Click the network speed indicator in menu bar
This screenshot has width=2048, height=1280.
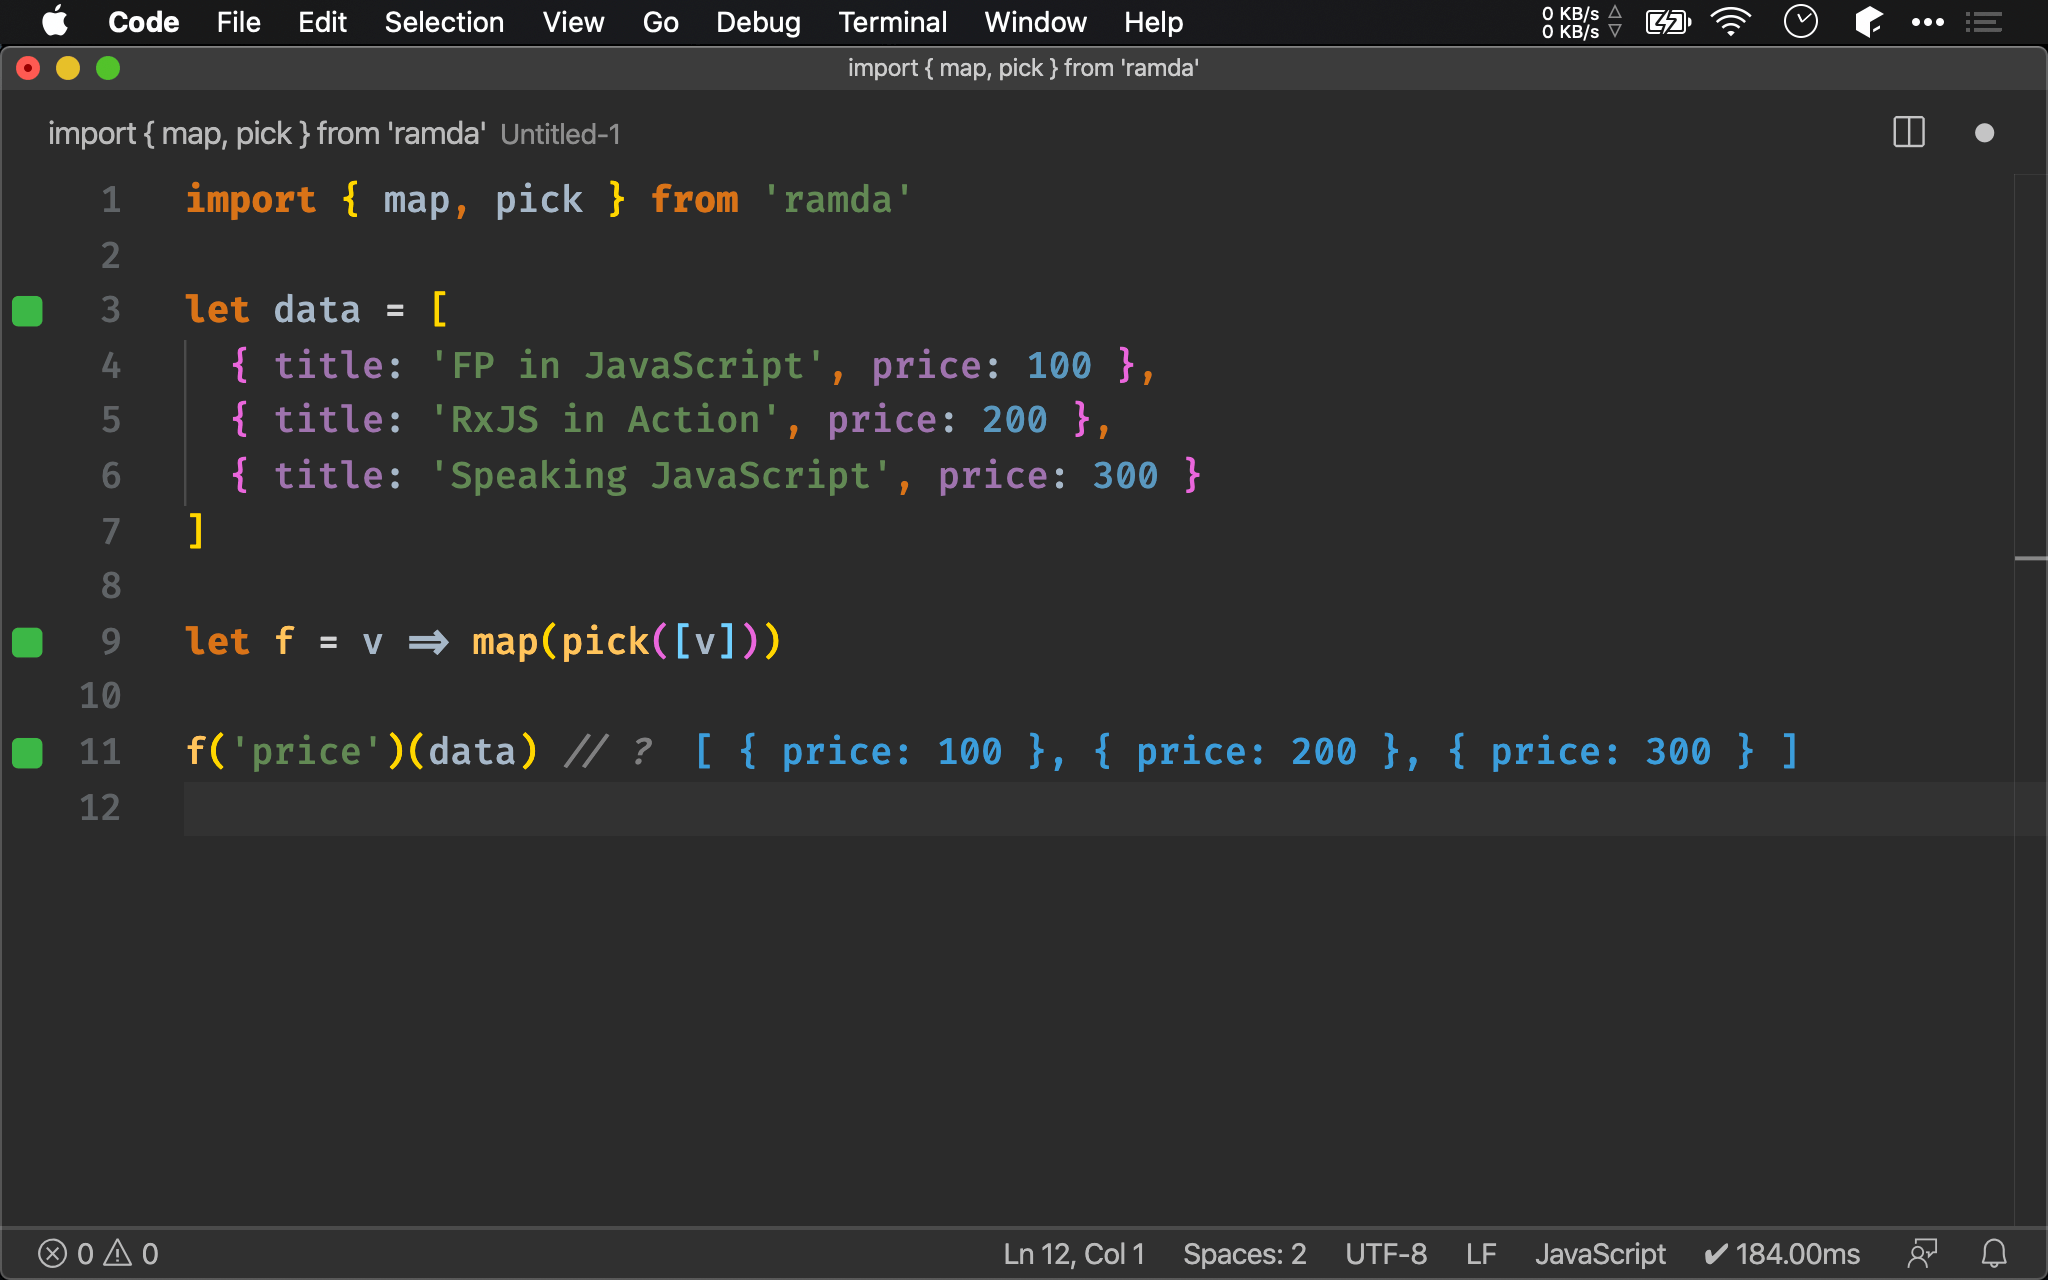tap(1581, 22)
